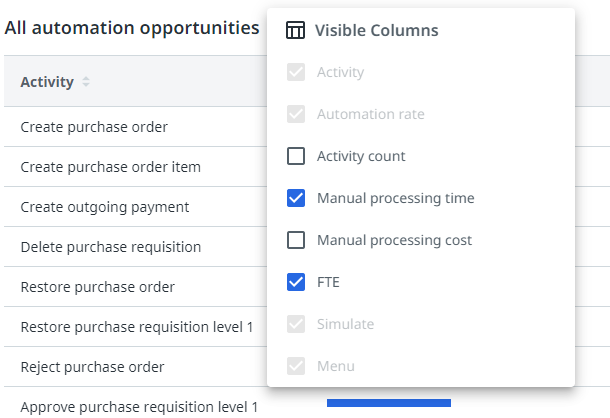Select Create purchase order row
The image size is (610, 418).
[x=94, y=127]
